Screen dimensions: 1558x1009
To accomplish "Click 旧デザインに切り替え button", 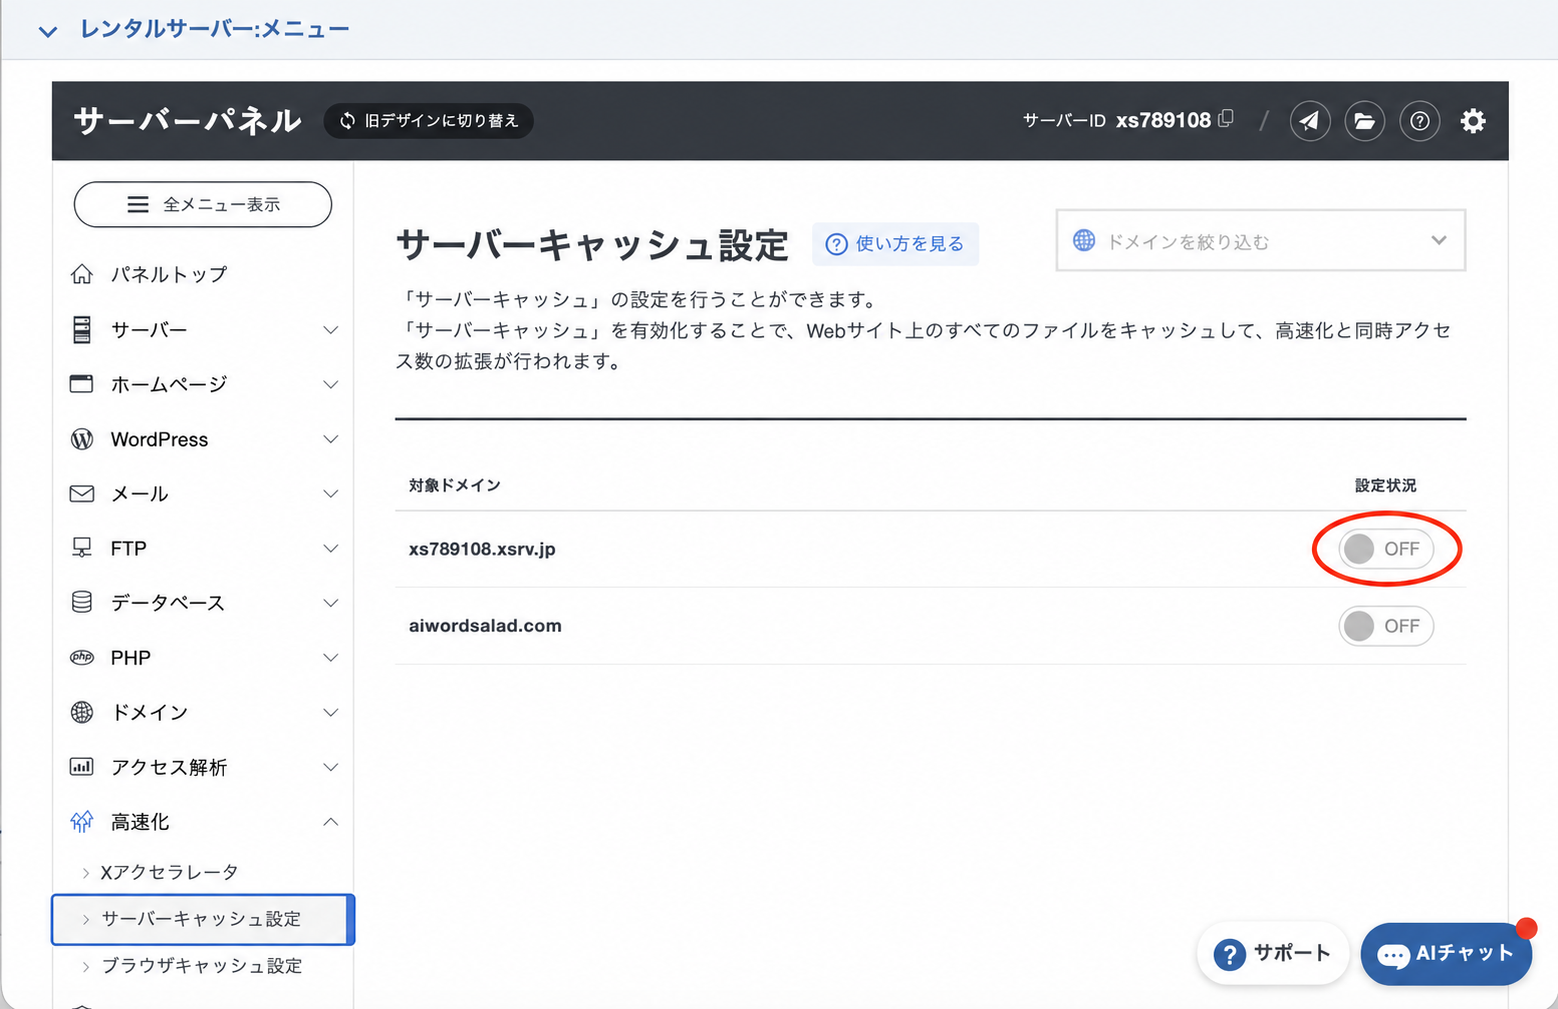I will click(428, 121).
